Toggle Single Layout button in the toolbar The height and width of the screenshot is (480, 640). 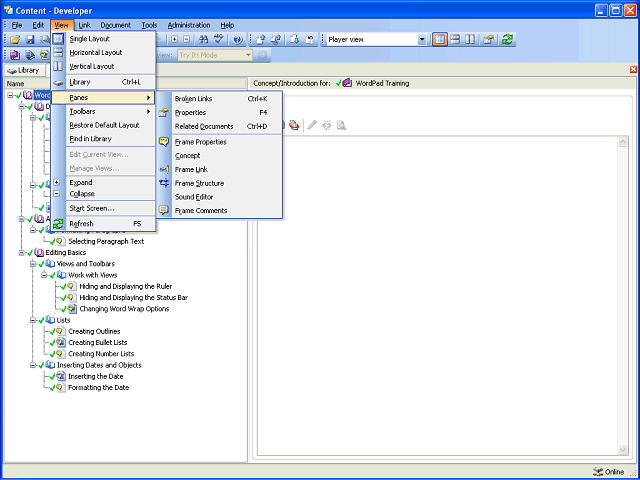(x=440, y=40)
